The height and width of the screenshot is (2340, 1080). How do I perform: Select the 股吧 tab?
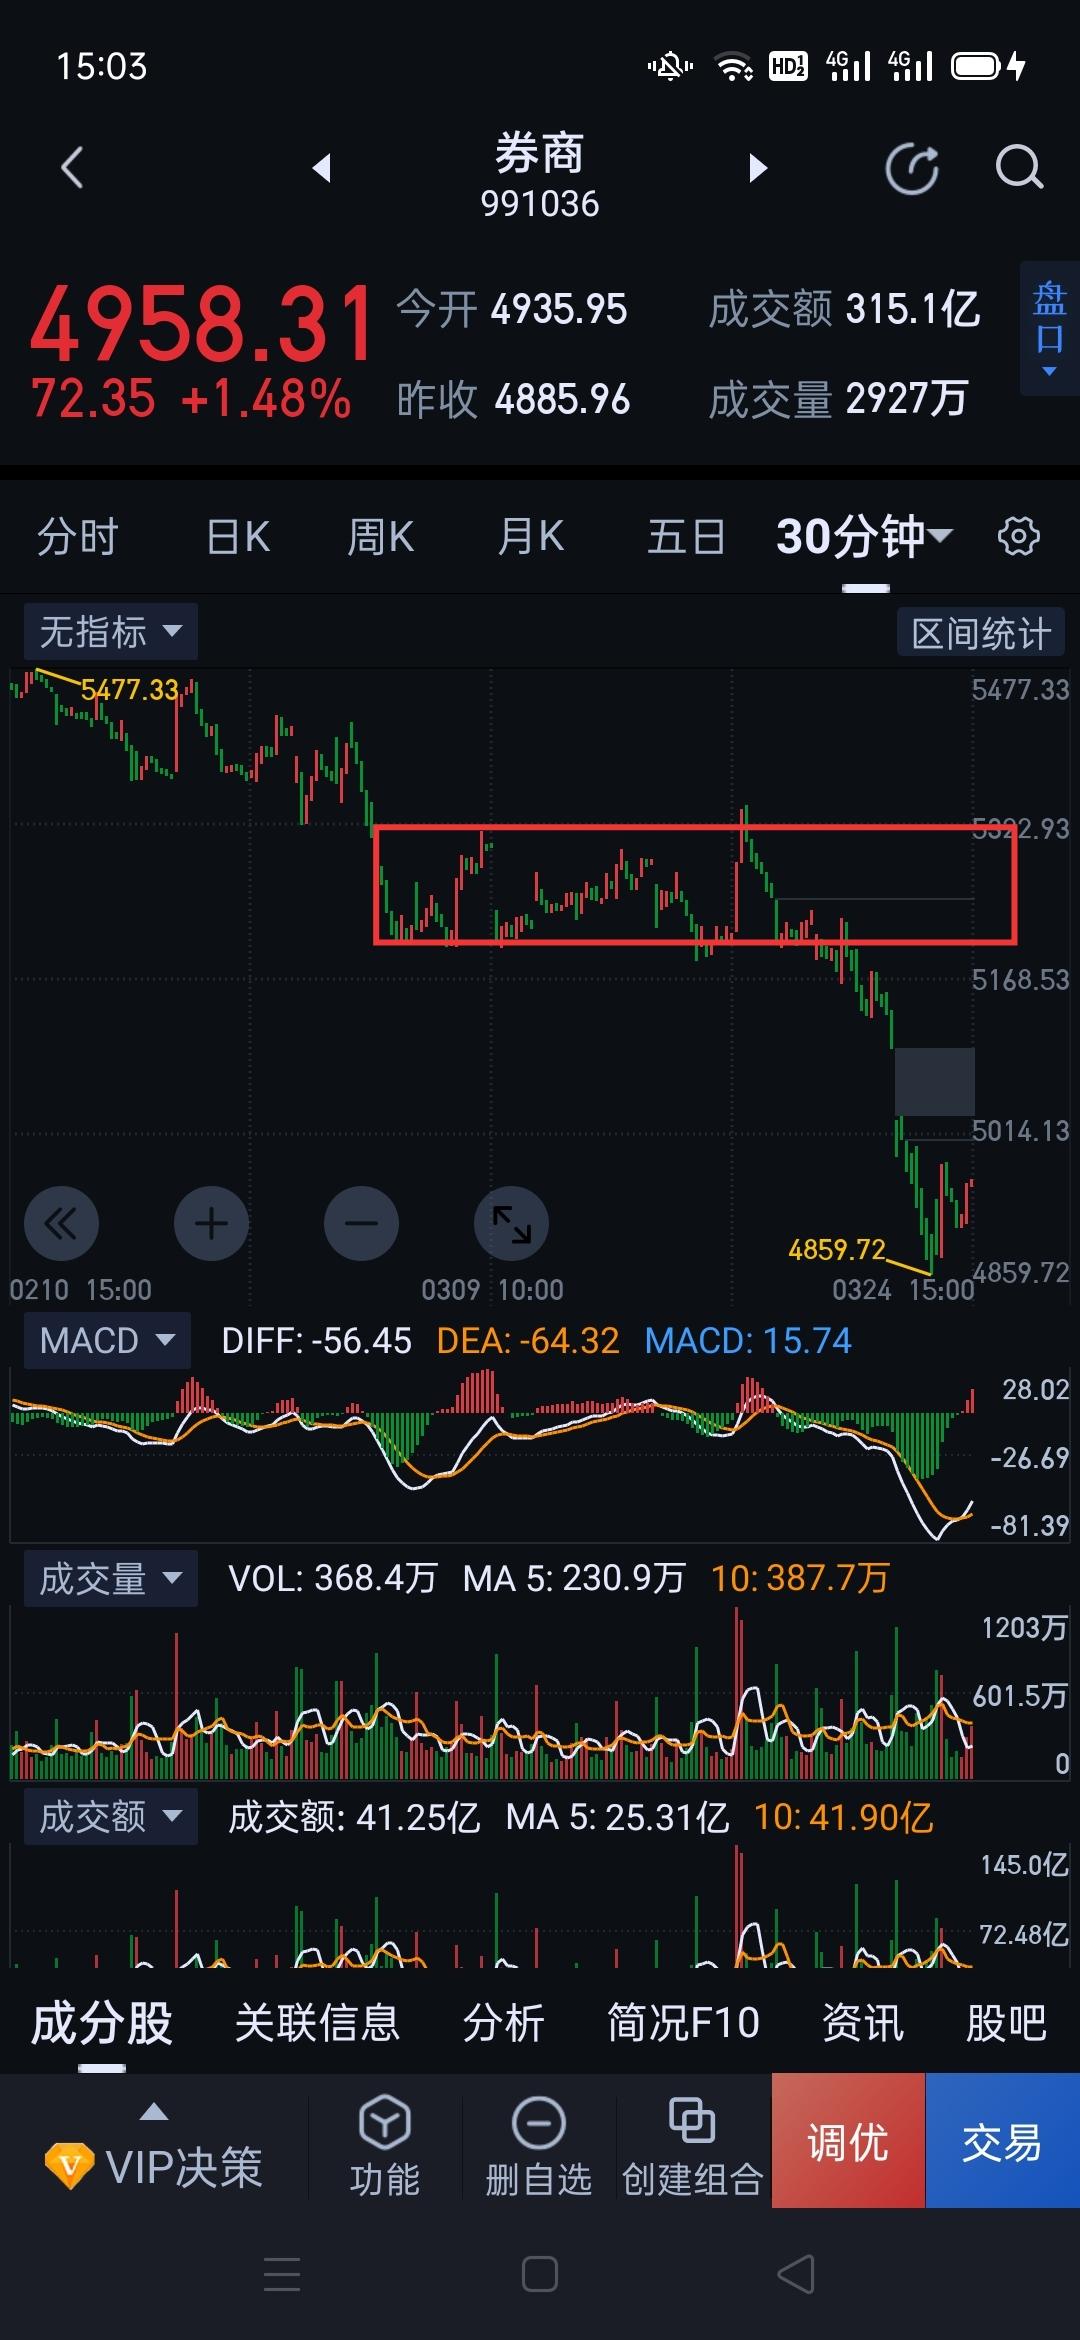(1006, 2023)
